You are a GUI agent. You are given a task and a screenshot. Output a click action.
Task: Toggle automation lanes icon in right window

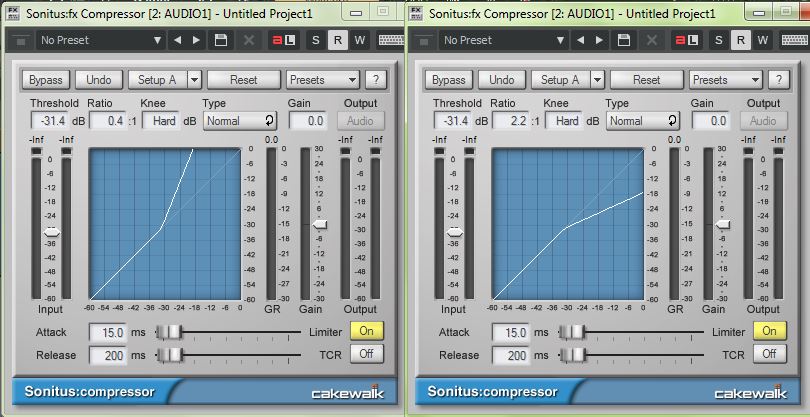tap(687, 40)
